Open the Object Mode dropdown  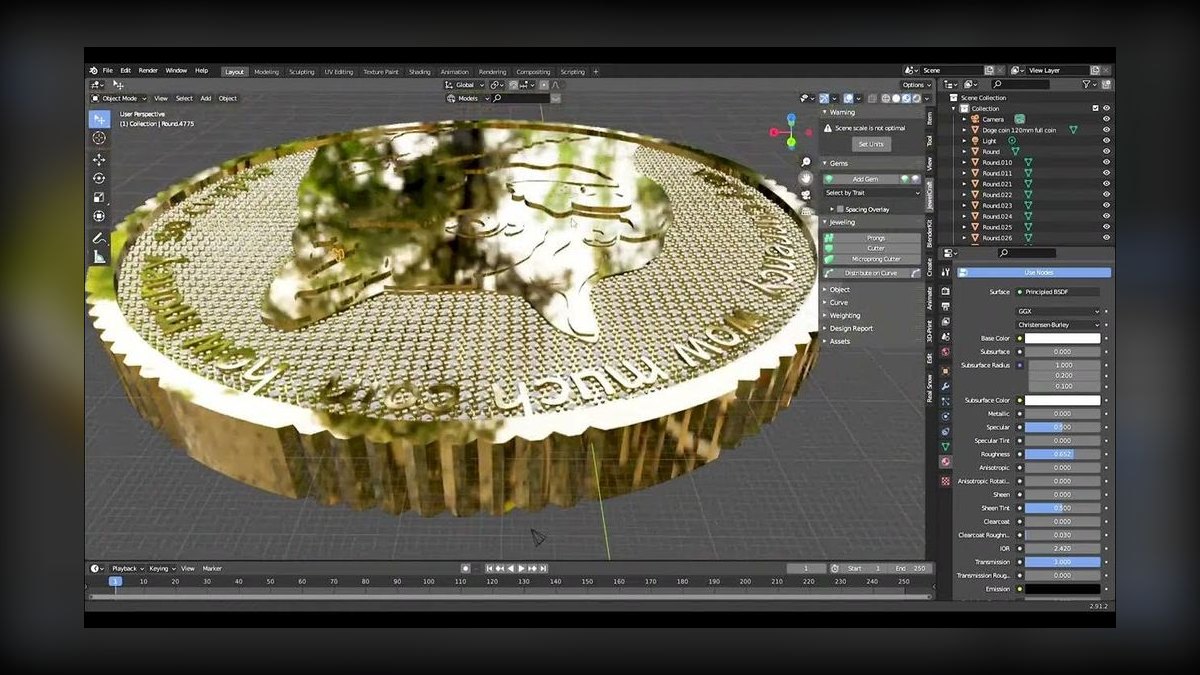118,98
